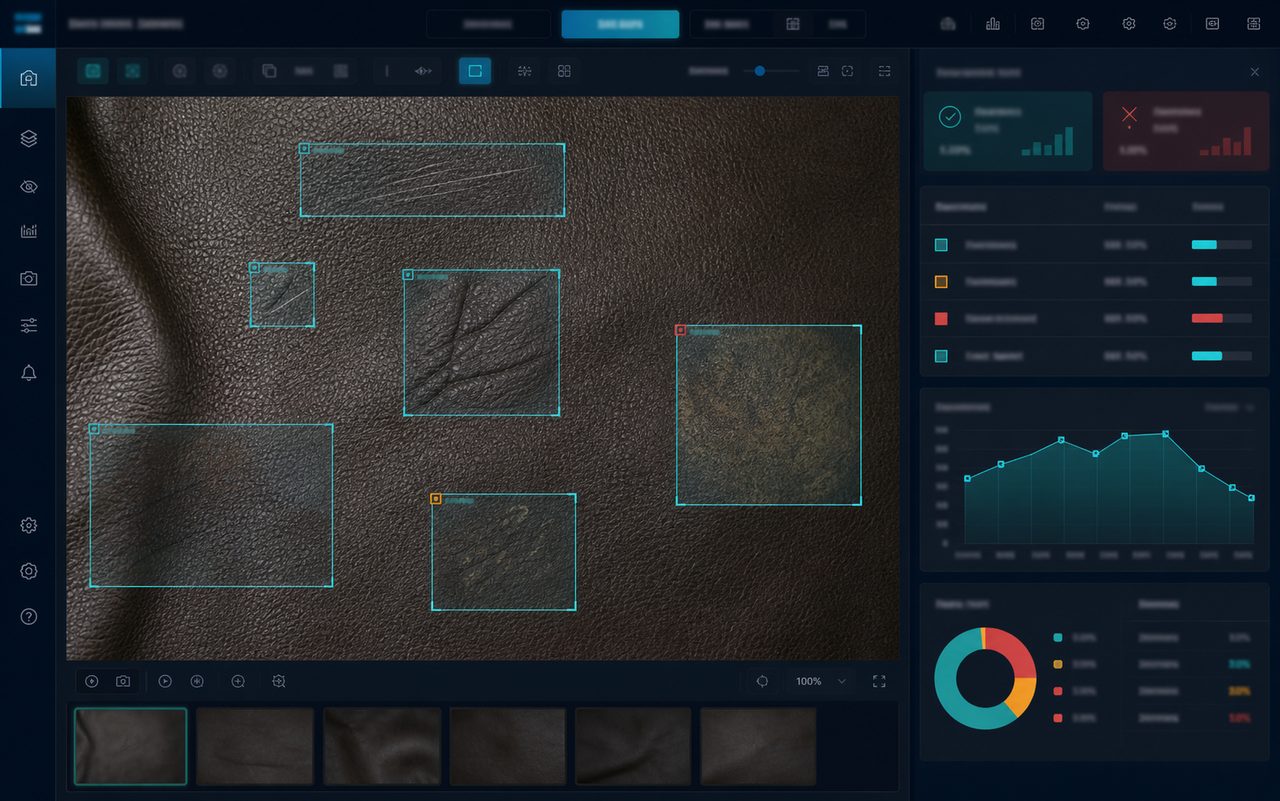Open the home icon in left sidebar
Image resolution: width=1280 pixels, height=801 pixels.
pyautogui.click(x=28, y=78)
